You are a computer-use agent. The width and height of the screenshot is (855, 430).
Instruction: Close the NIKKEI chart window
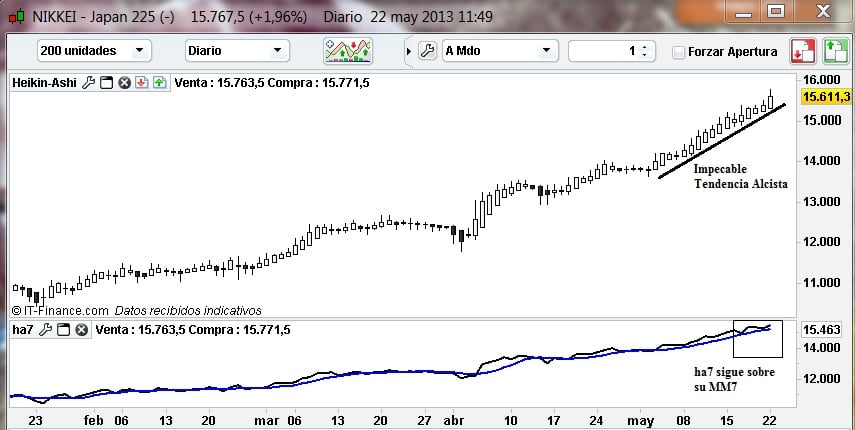822,11
